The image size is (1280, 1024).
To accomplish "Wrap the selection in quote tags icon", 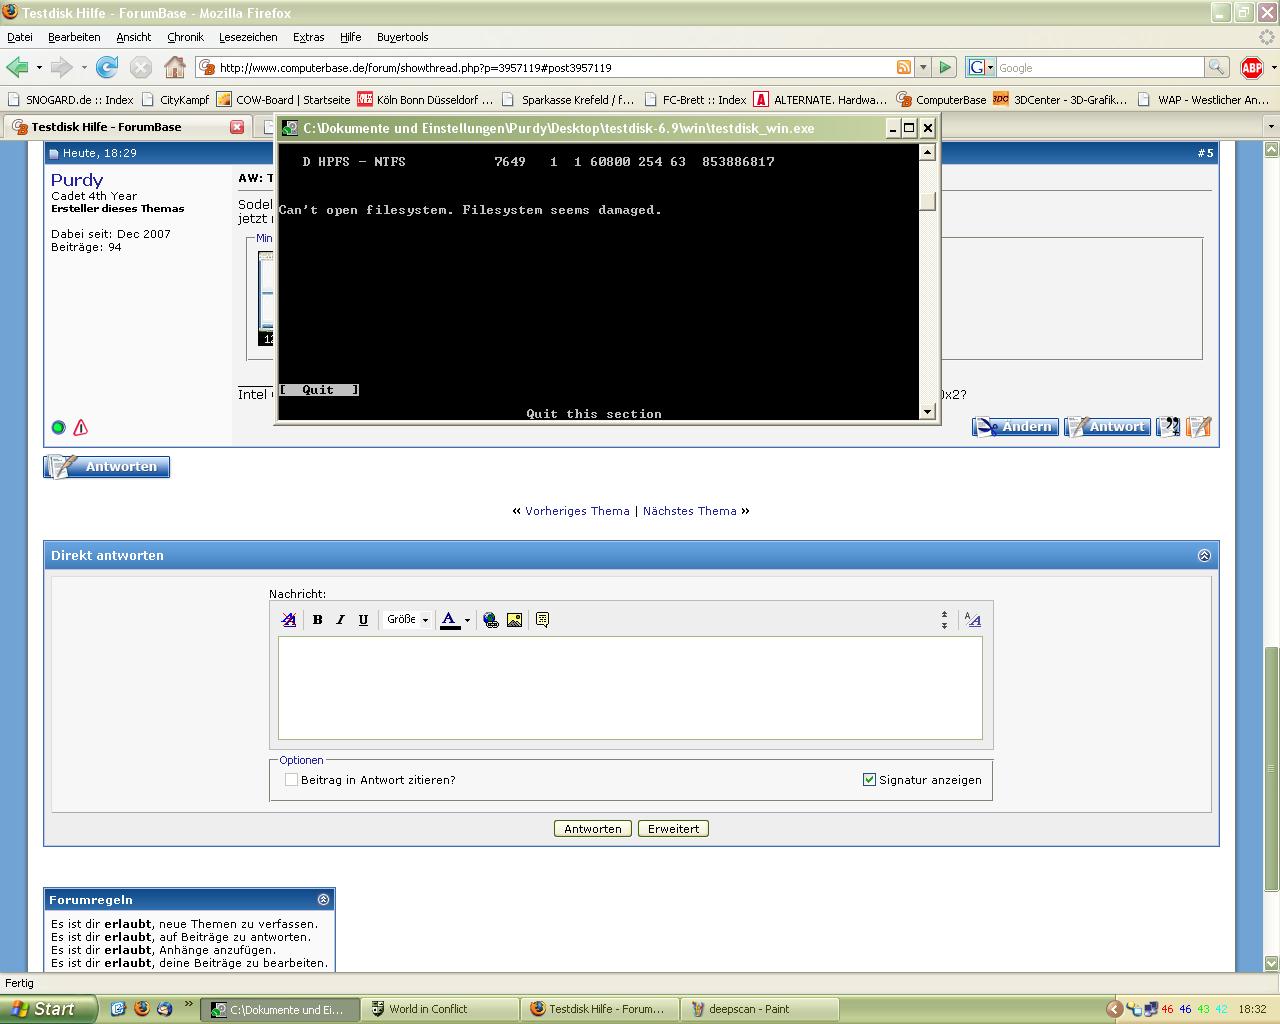I will 542,620.
